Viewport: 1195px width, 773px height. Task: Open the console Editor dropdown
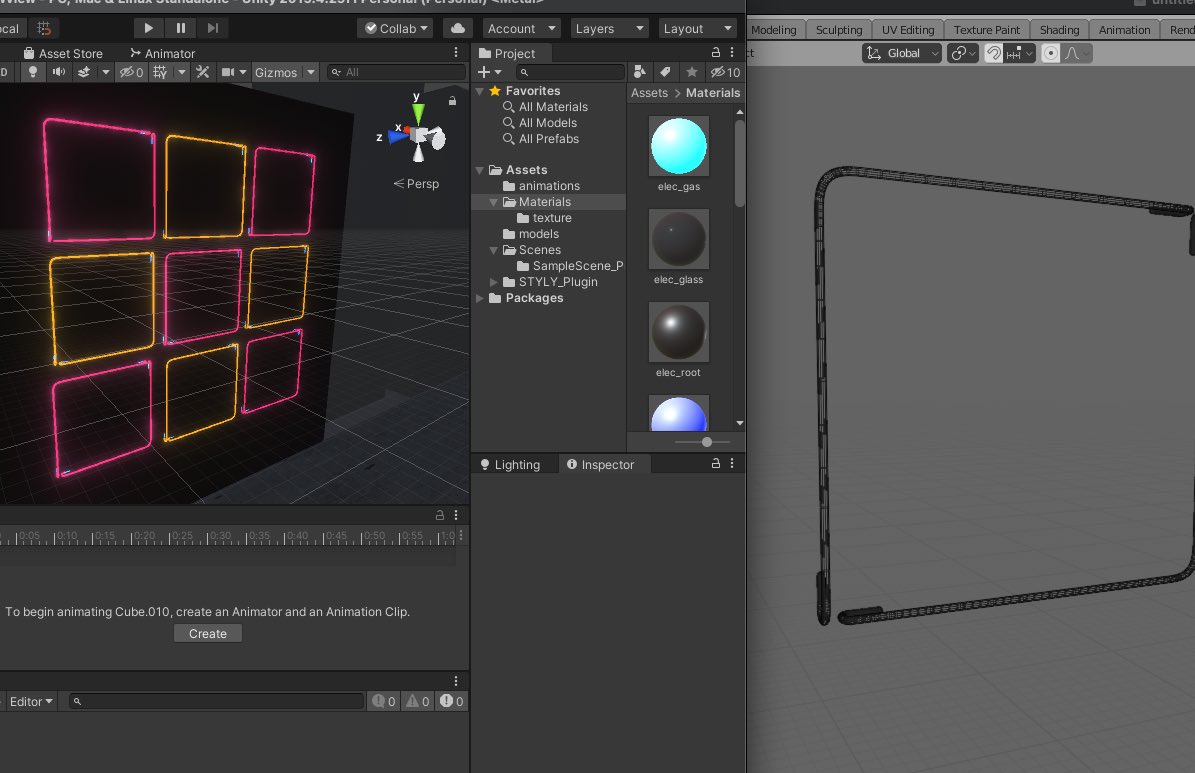point(30,701)
